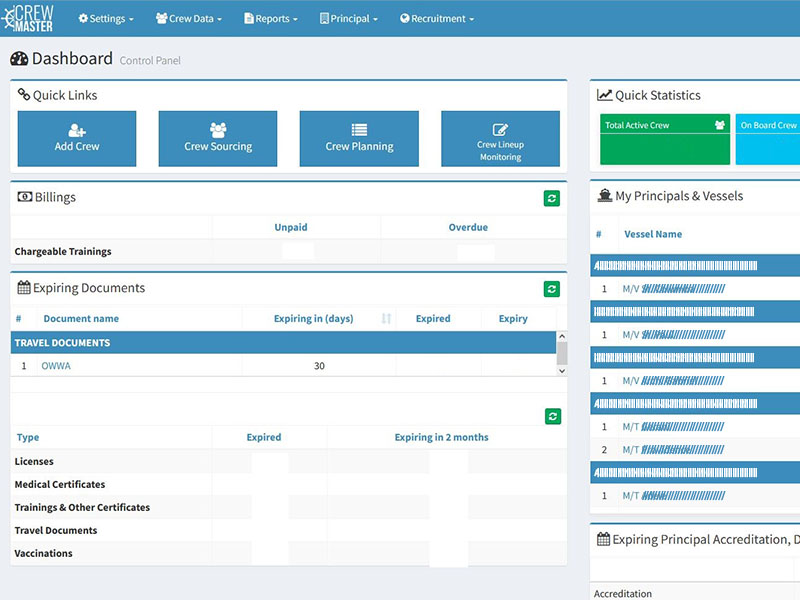This screenshot has height=600, width=800.
Task: Click the On Board Crew statistics tile
Action: (768, 139)
